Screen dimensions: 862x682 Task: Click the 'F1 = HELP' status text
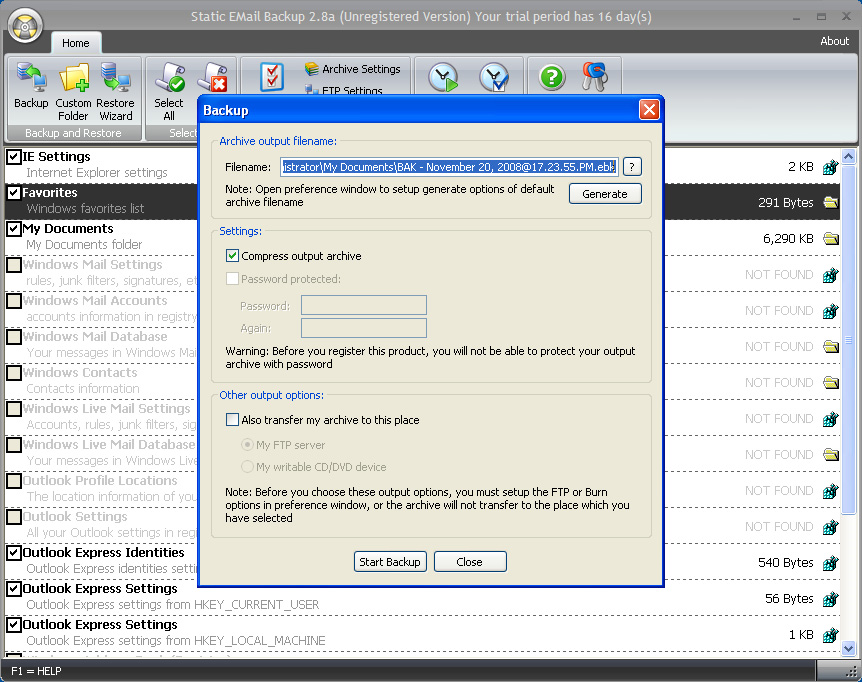point(36,671)
